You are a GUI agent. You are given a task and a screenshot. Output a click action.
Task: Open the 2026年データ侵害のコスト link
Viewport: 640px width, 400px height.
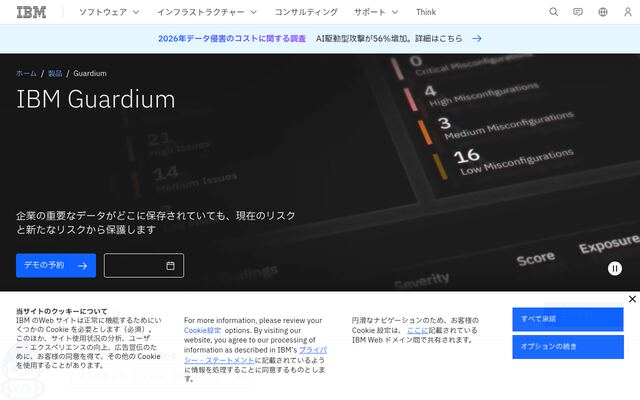coord(232,38)
